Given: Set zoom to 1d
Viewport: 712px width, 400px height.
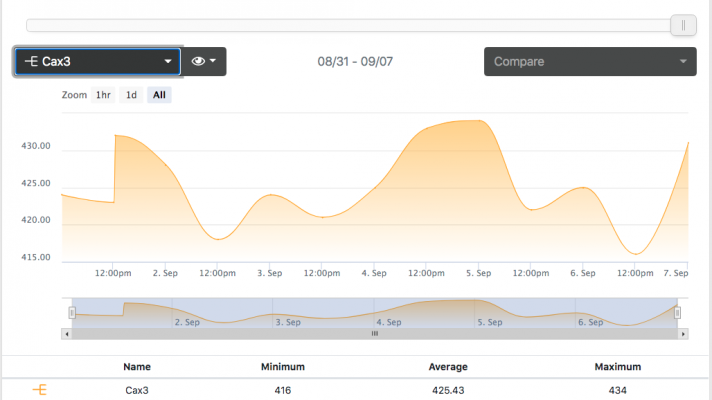Looking at the screenshot, I should click(131, 95).
